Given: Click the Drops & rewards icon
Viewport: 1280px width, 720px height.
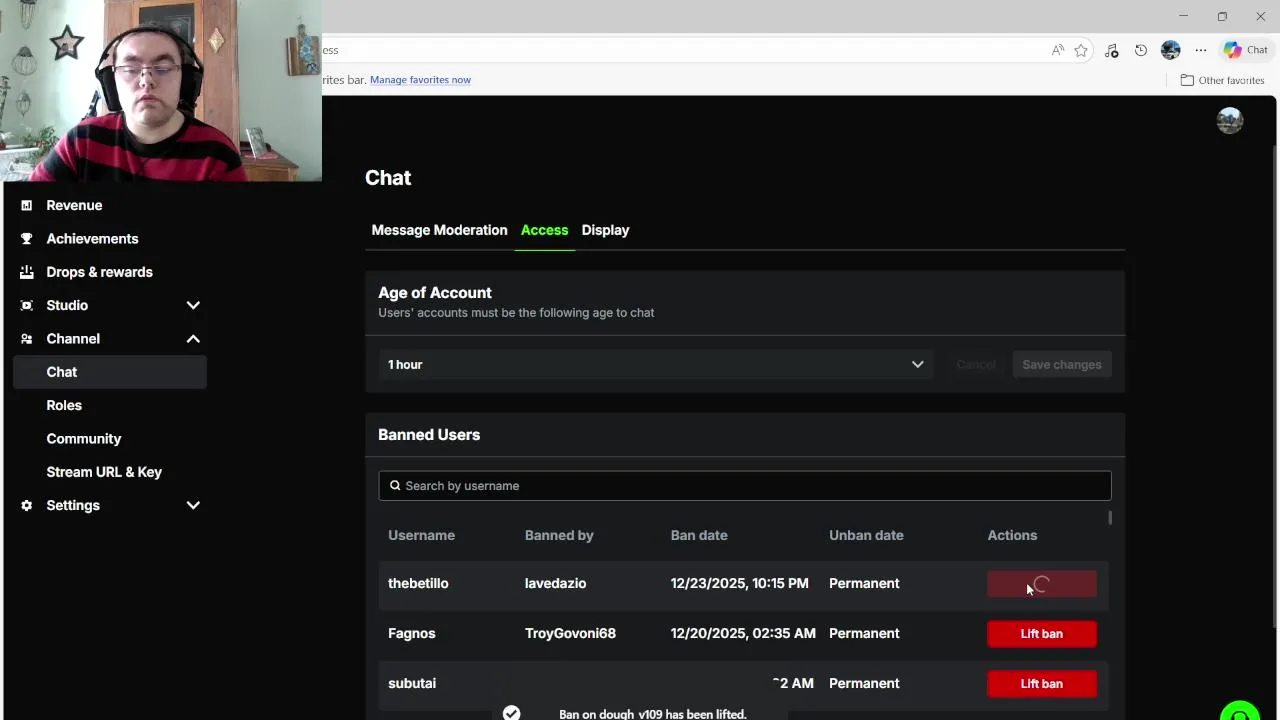Looking at the screenshot, I should pyautogui.click(x=27, y=272).
